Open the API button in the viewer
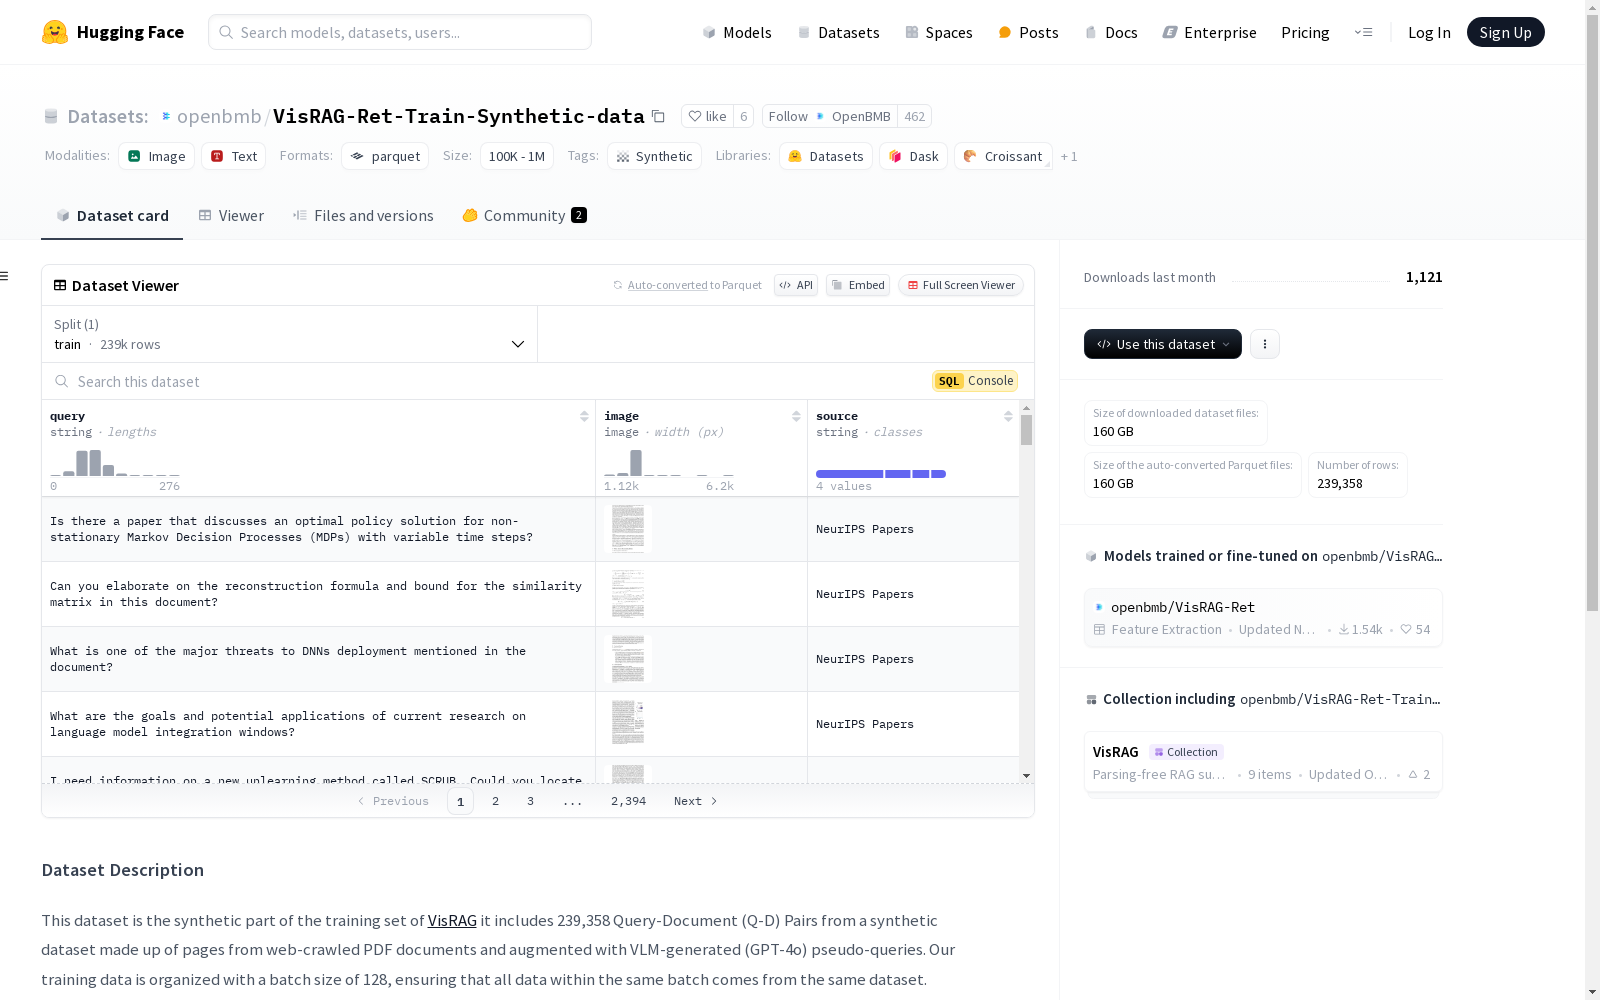Screen dimensions: 1600x1000 click(x=796, y=285)
